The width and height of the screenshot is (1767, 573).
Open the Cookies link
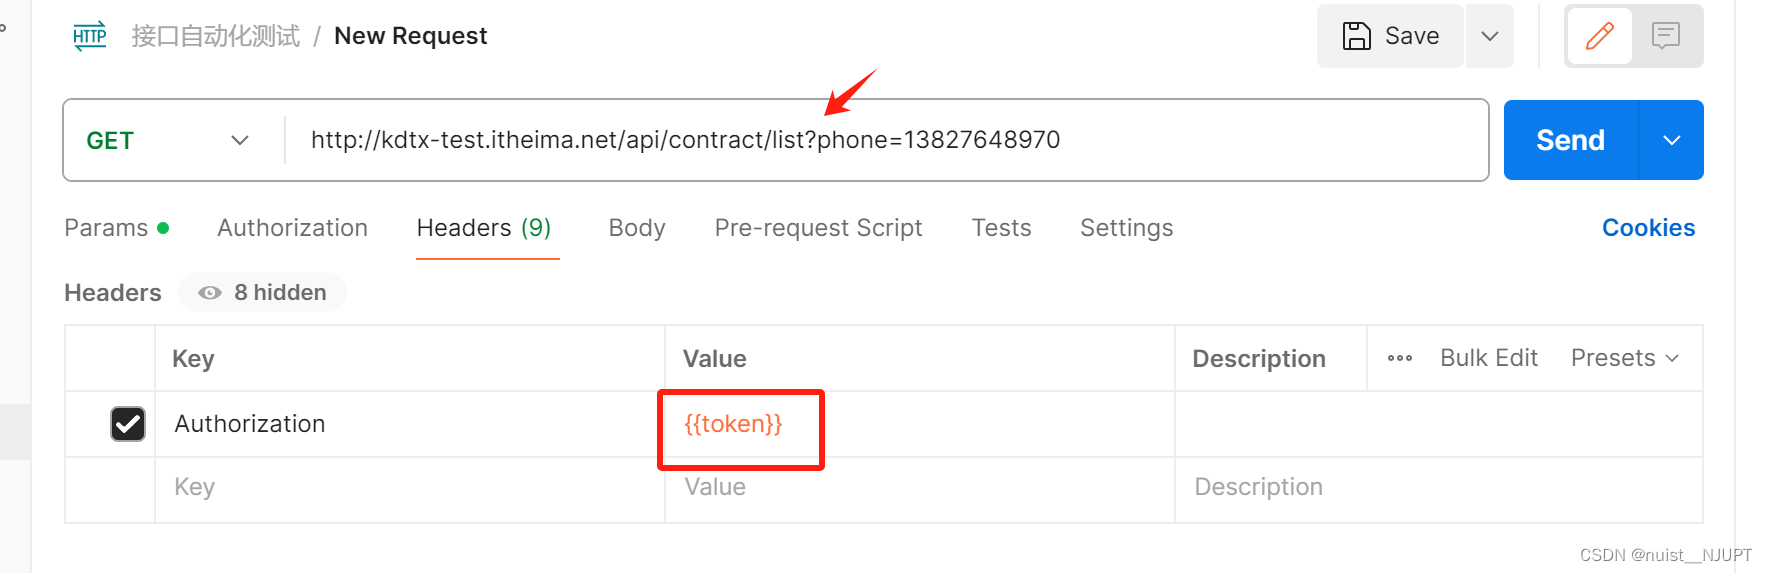pos(1648,228)
